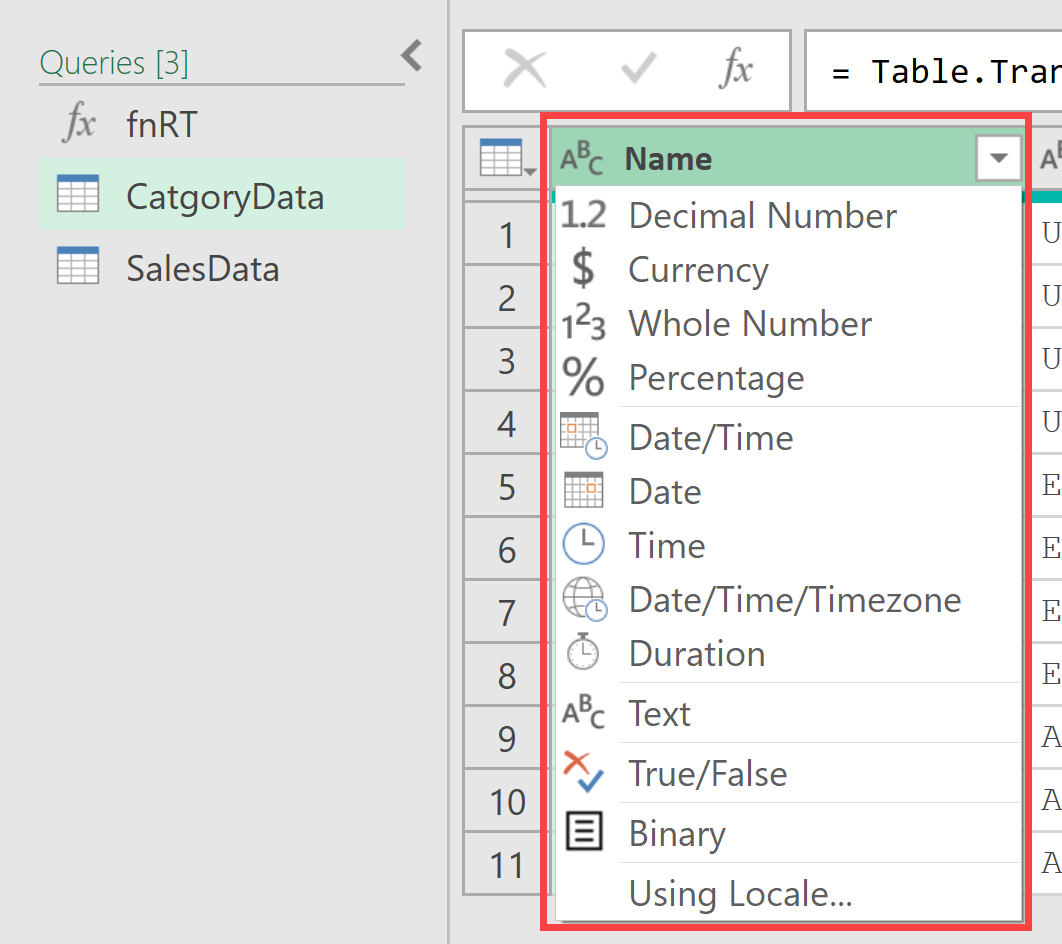1062x944 pixels.
Task: Click the percent sign icon
Action: [583, 377]
